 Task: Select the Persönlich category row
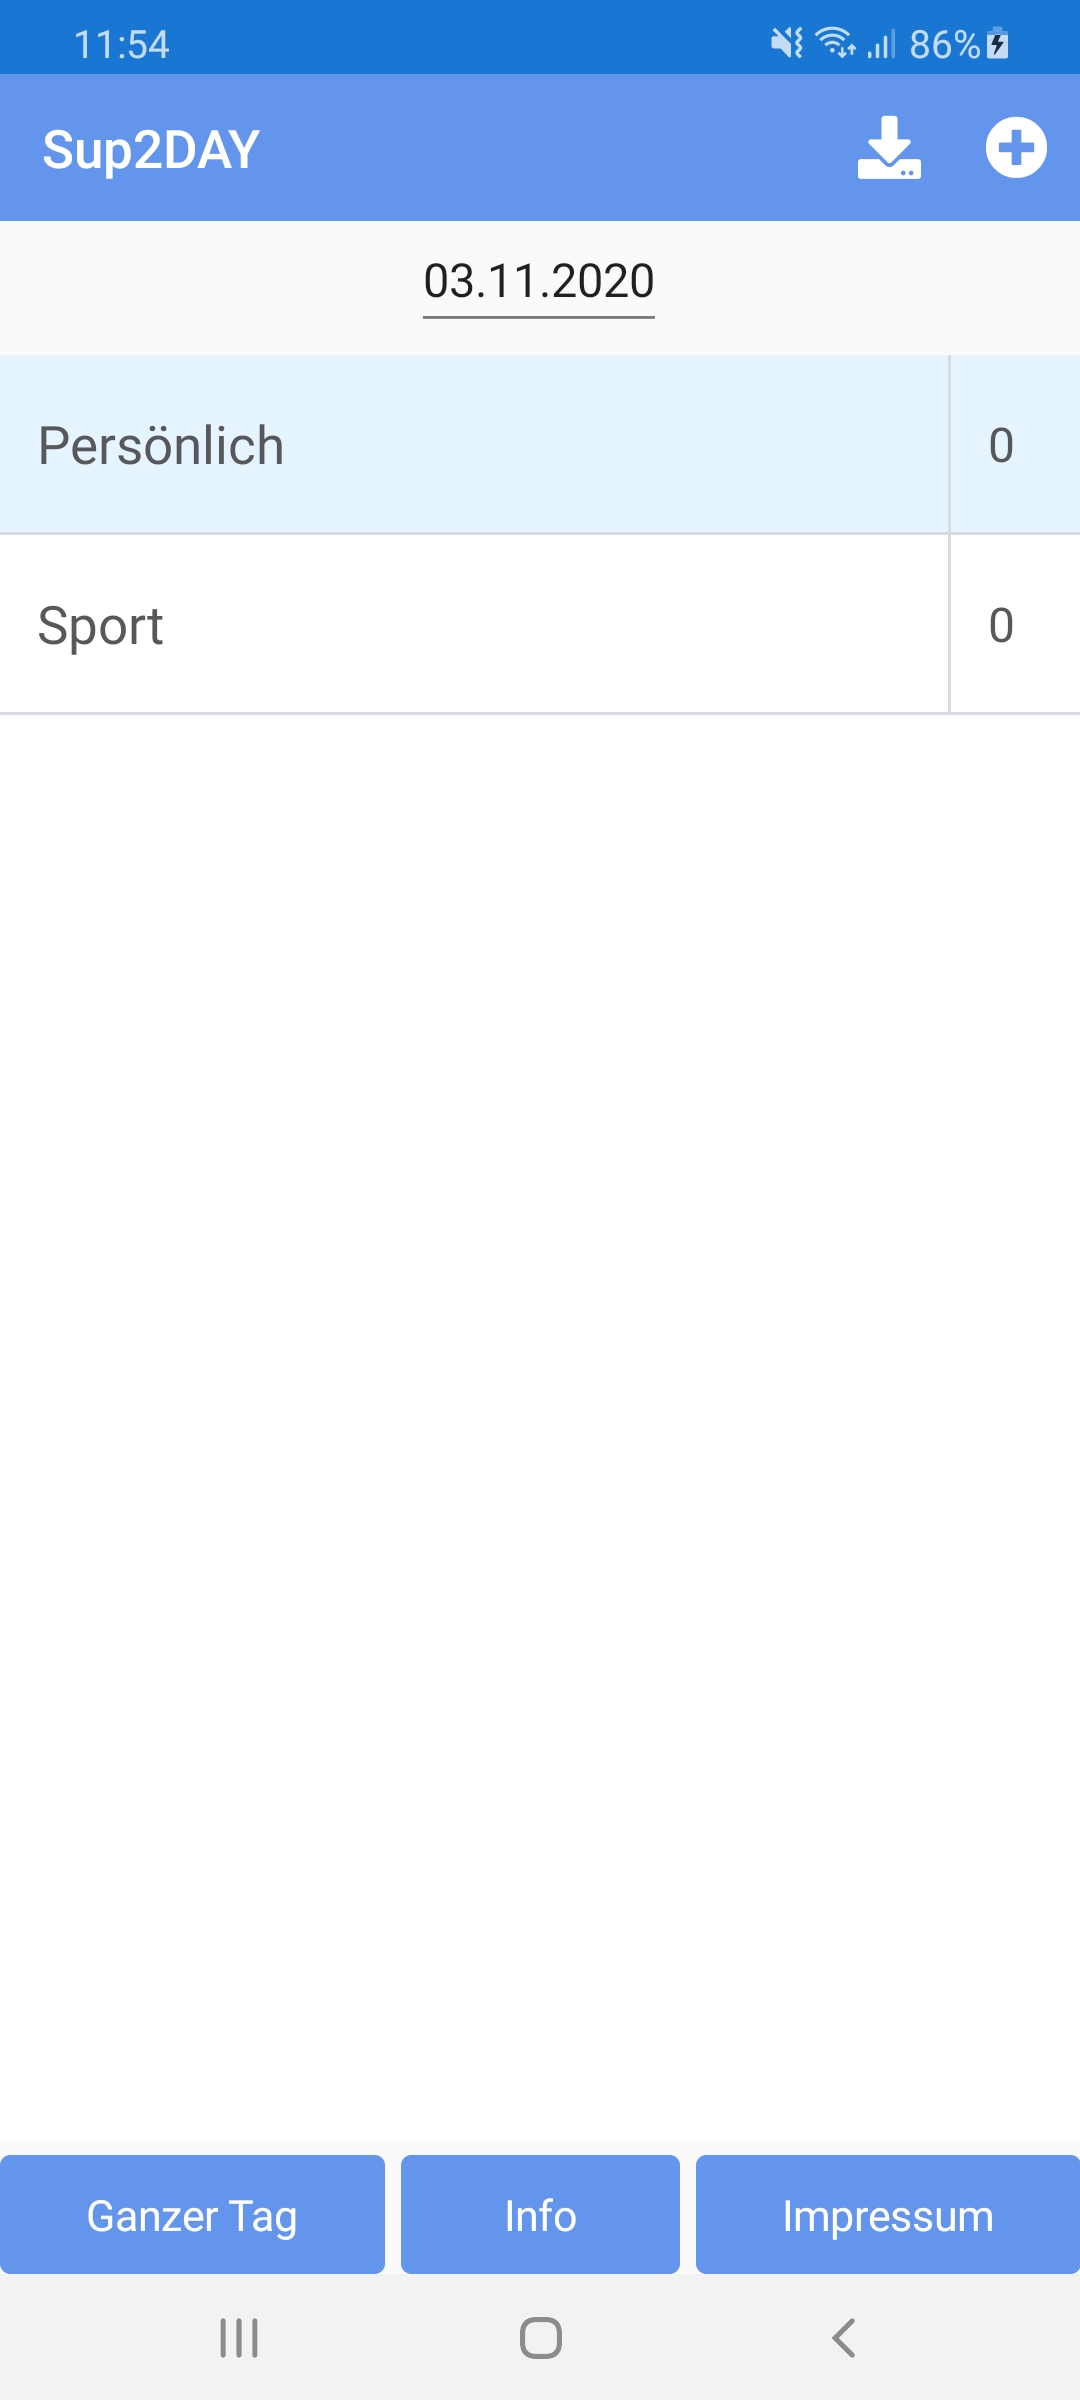pyautogui.click(x=470, y=445)
